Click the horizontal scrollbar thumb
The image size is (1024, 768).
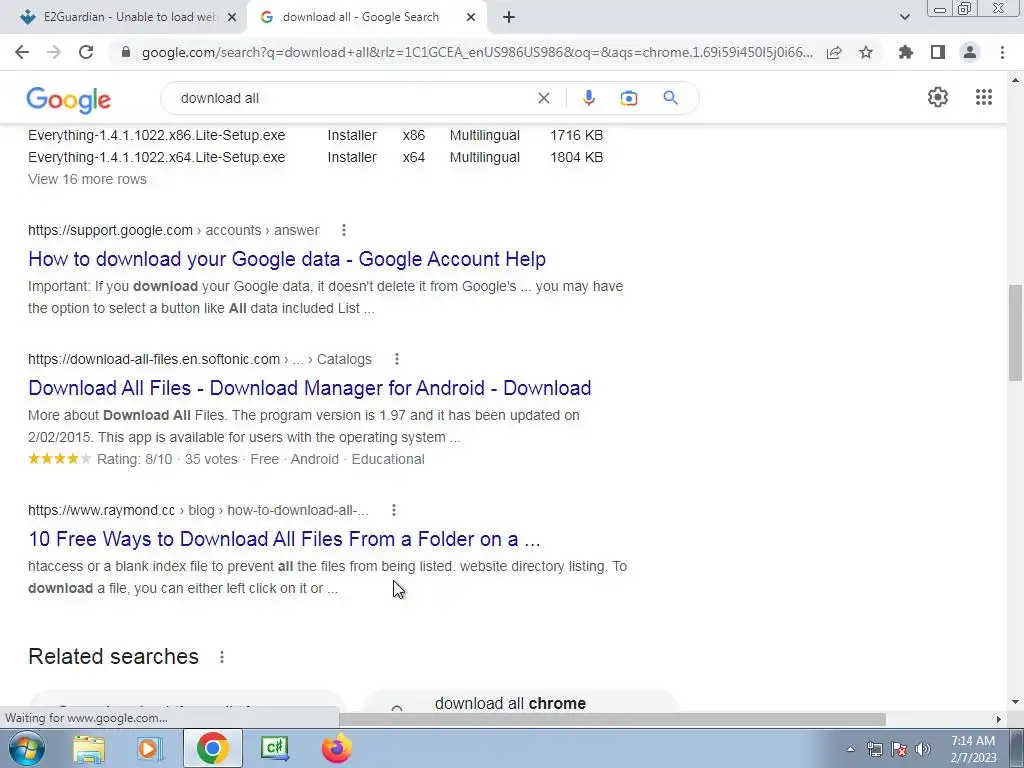click(612, 719)
